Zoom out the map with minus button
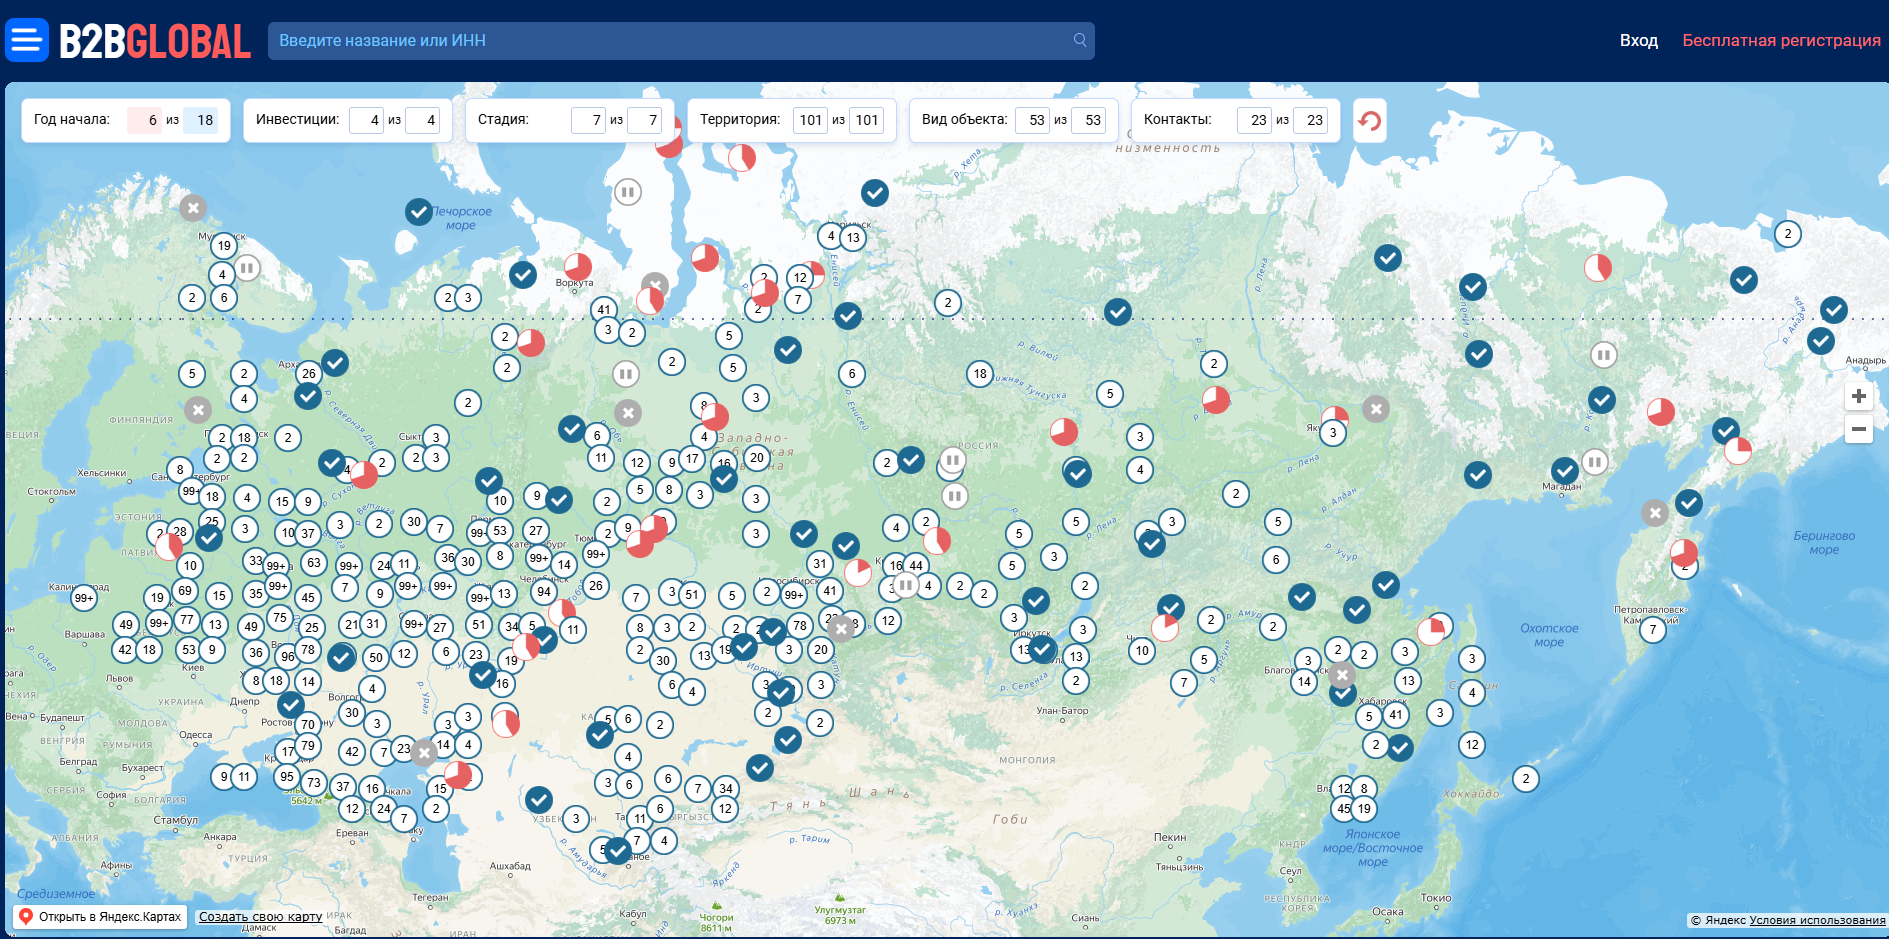This screenshot has width=1889, height=939. (1858, 429)
